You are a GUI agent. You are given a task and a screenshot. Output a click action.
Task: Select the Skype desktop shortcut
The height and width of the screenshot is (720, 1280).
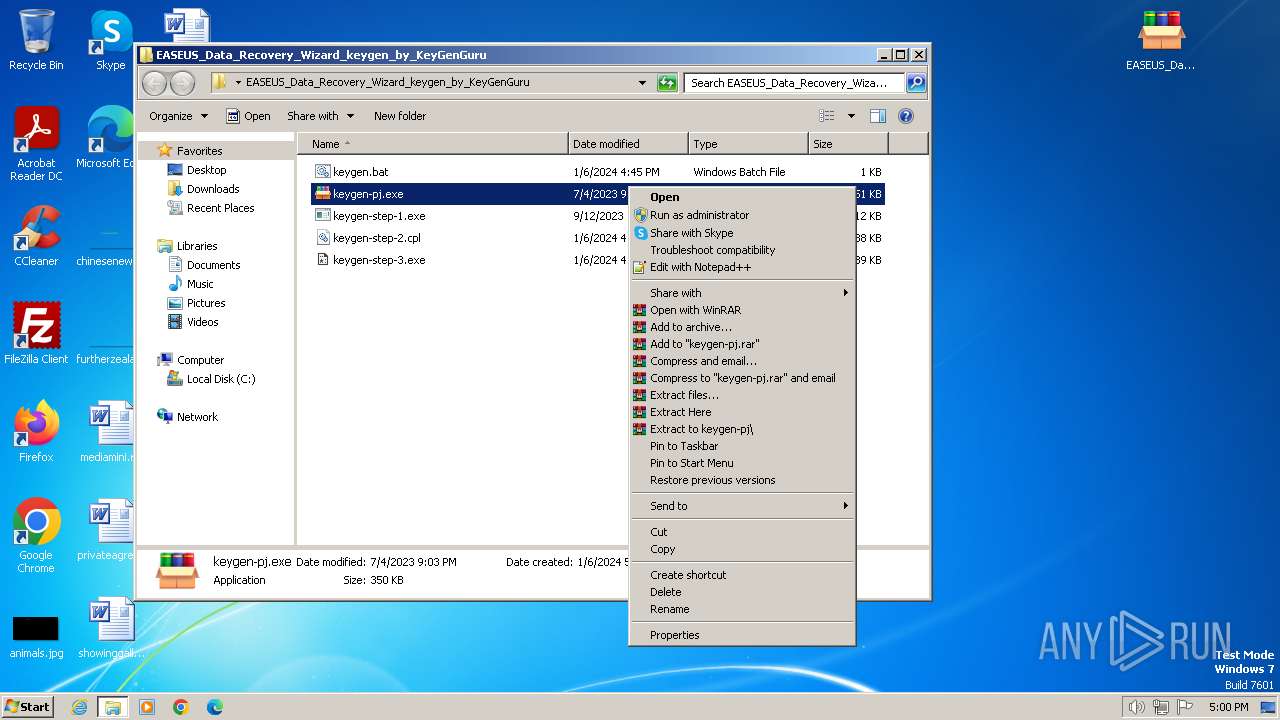click(110, 40)
